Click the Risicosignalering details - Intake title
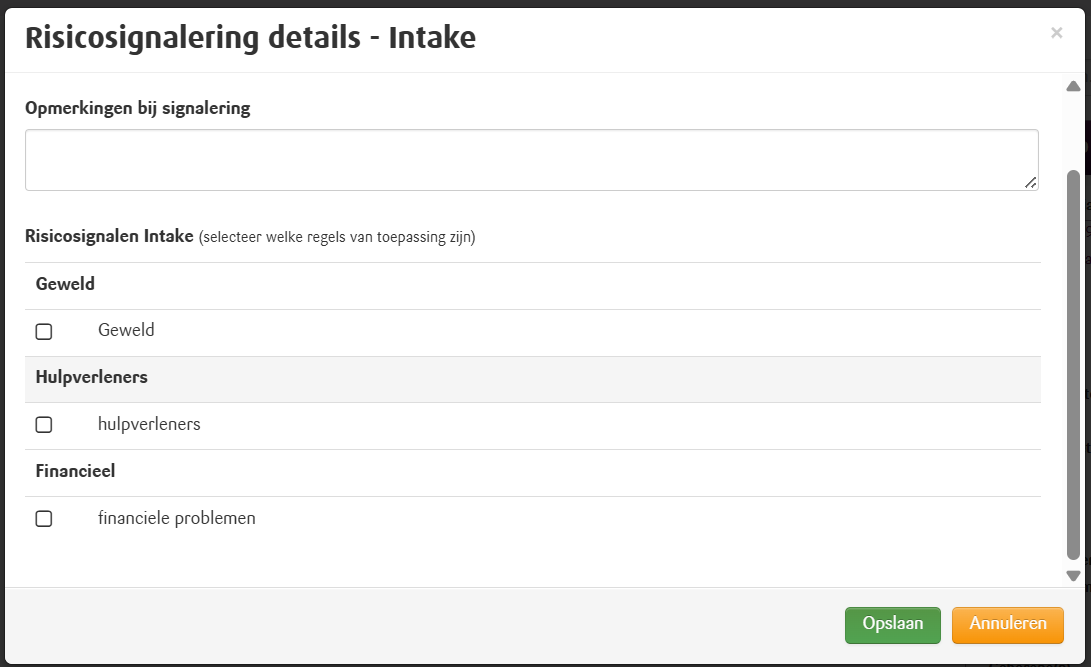Image resolution: width=1091 pixels, height=667 pixels. point(250,38)
